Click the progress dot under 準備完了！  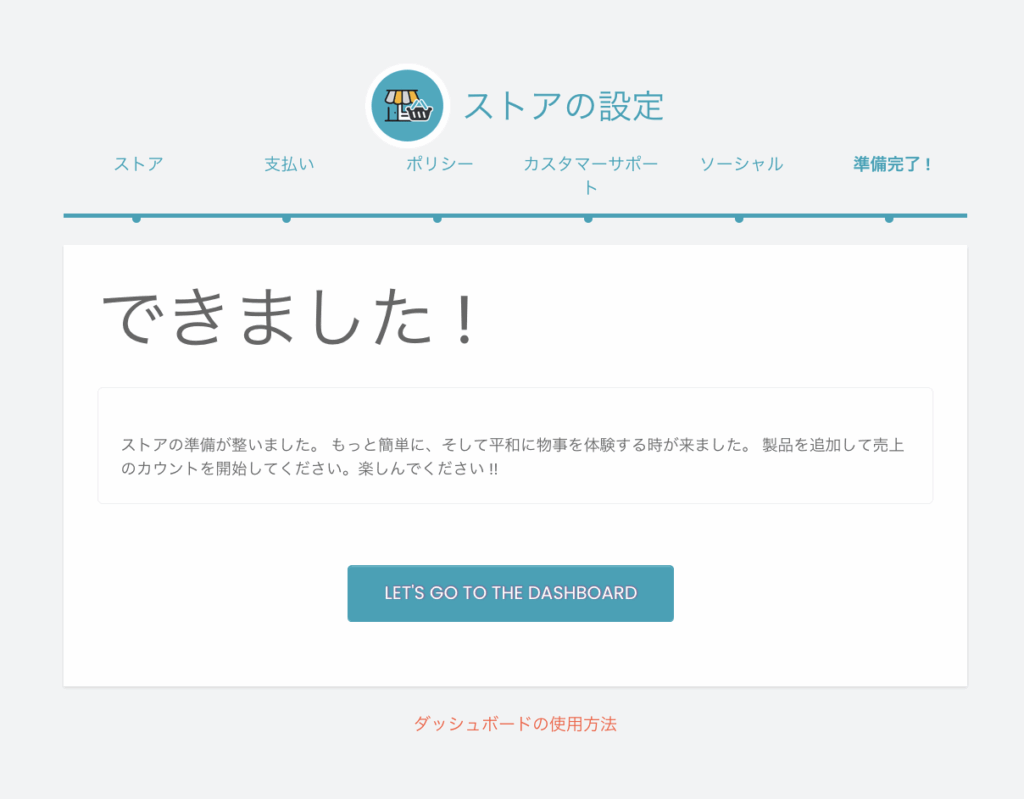889,218
